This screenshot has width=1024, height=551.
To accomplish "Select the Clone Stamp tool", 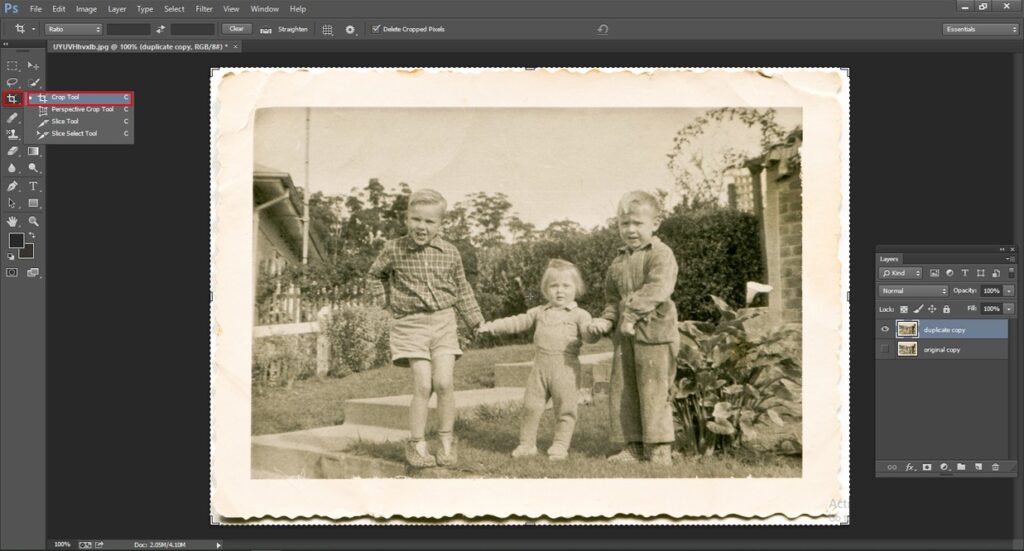I will pyautogui.click(x=12, y=134).
